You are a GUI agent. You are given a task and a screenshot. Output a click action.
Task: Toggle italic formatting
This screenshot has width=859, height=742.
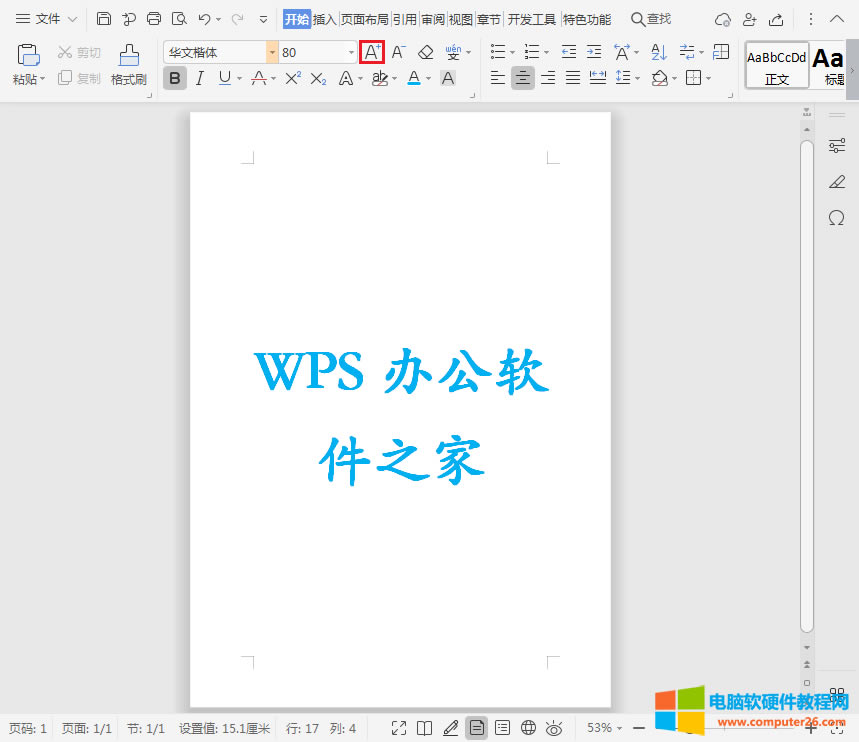(x=200, y=78)
